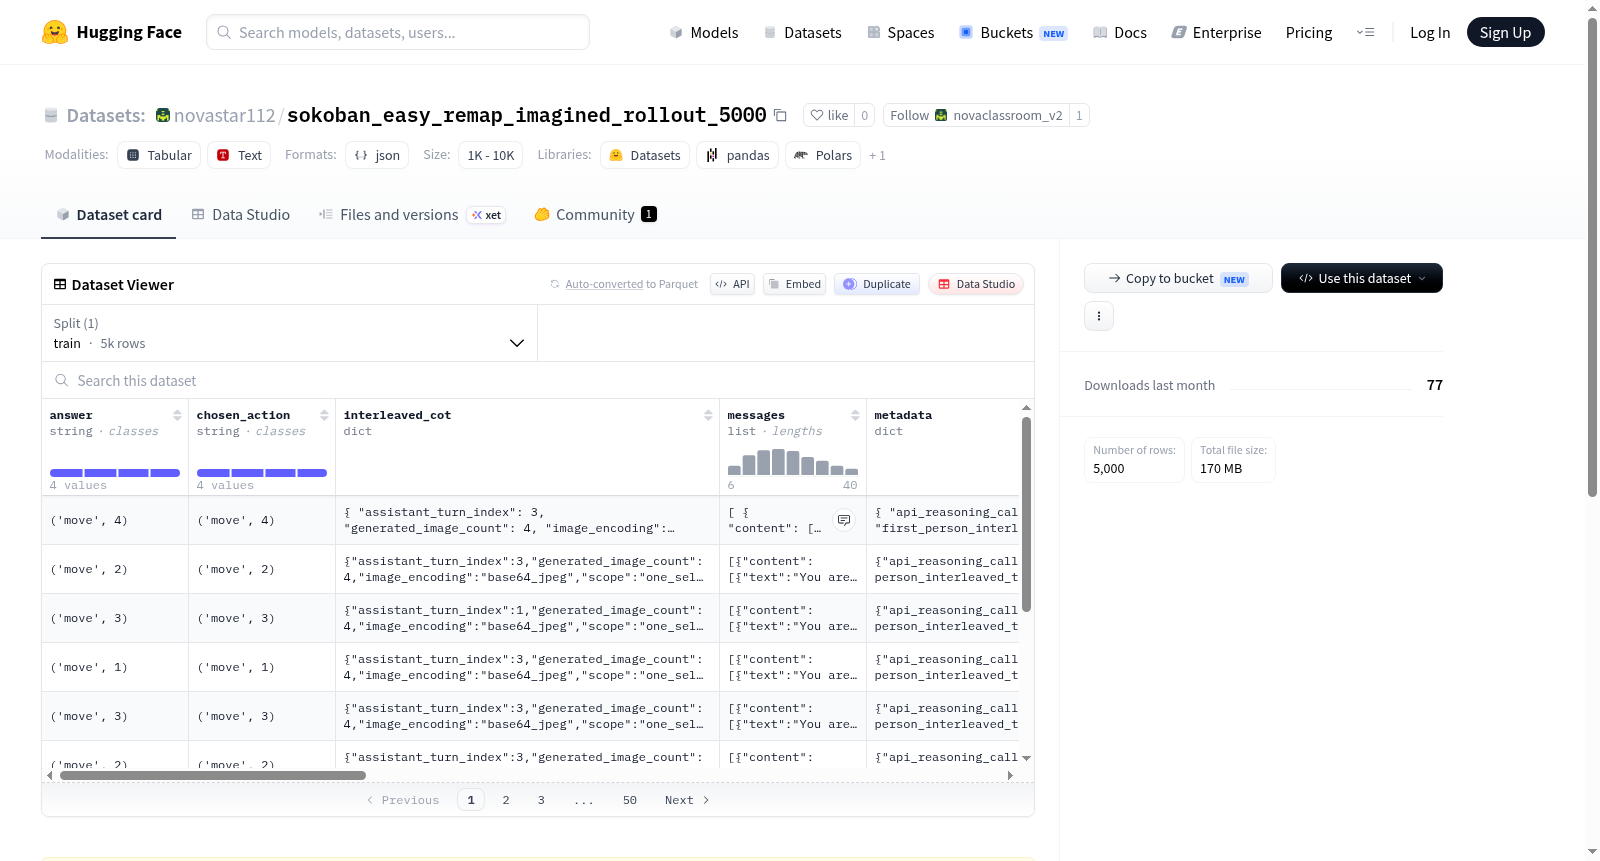The height and width of the screenshot is (861, 1600).
Task: Go to page 3 of the table
Action: click(541, 800)
